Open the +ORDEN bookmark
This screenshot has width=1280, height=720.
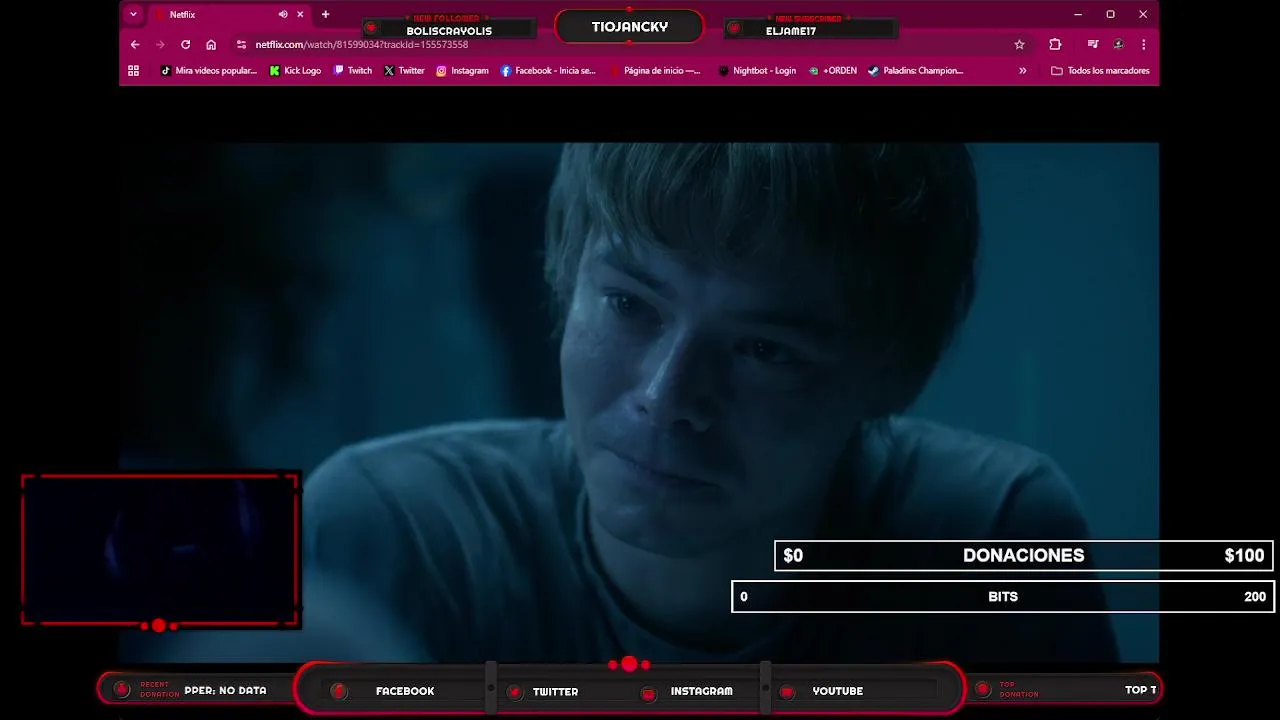pyautogui.click(x=832, y=70)
